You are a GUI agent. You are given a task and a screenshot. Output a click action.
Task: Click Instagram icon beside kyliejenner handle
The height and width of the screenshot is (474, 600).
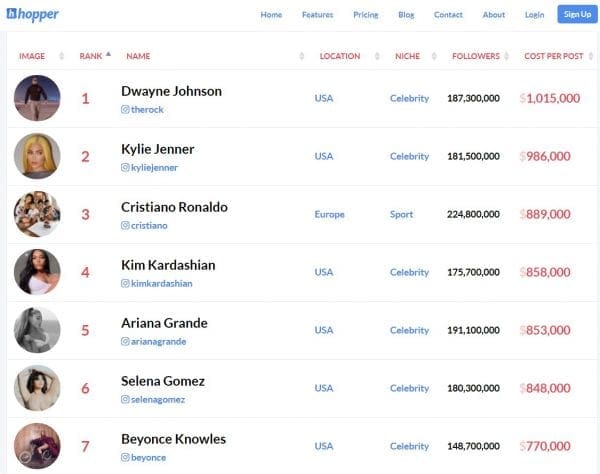tap(125, 168)
